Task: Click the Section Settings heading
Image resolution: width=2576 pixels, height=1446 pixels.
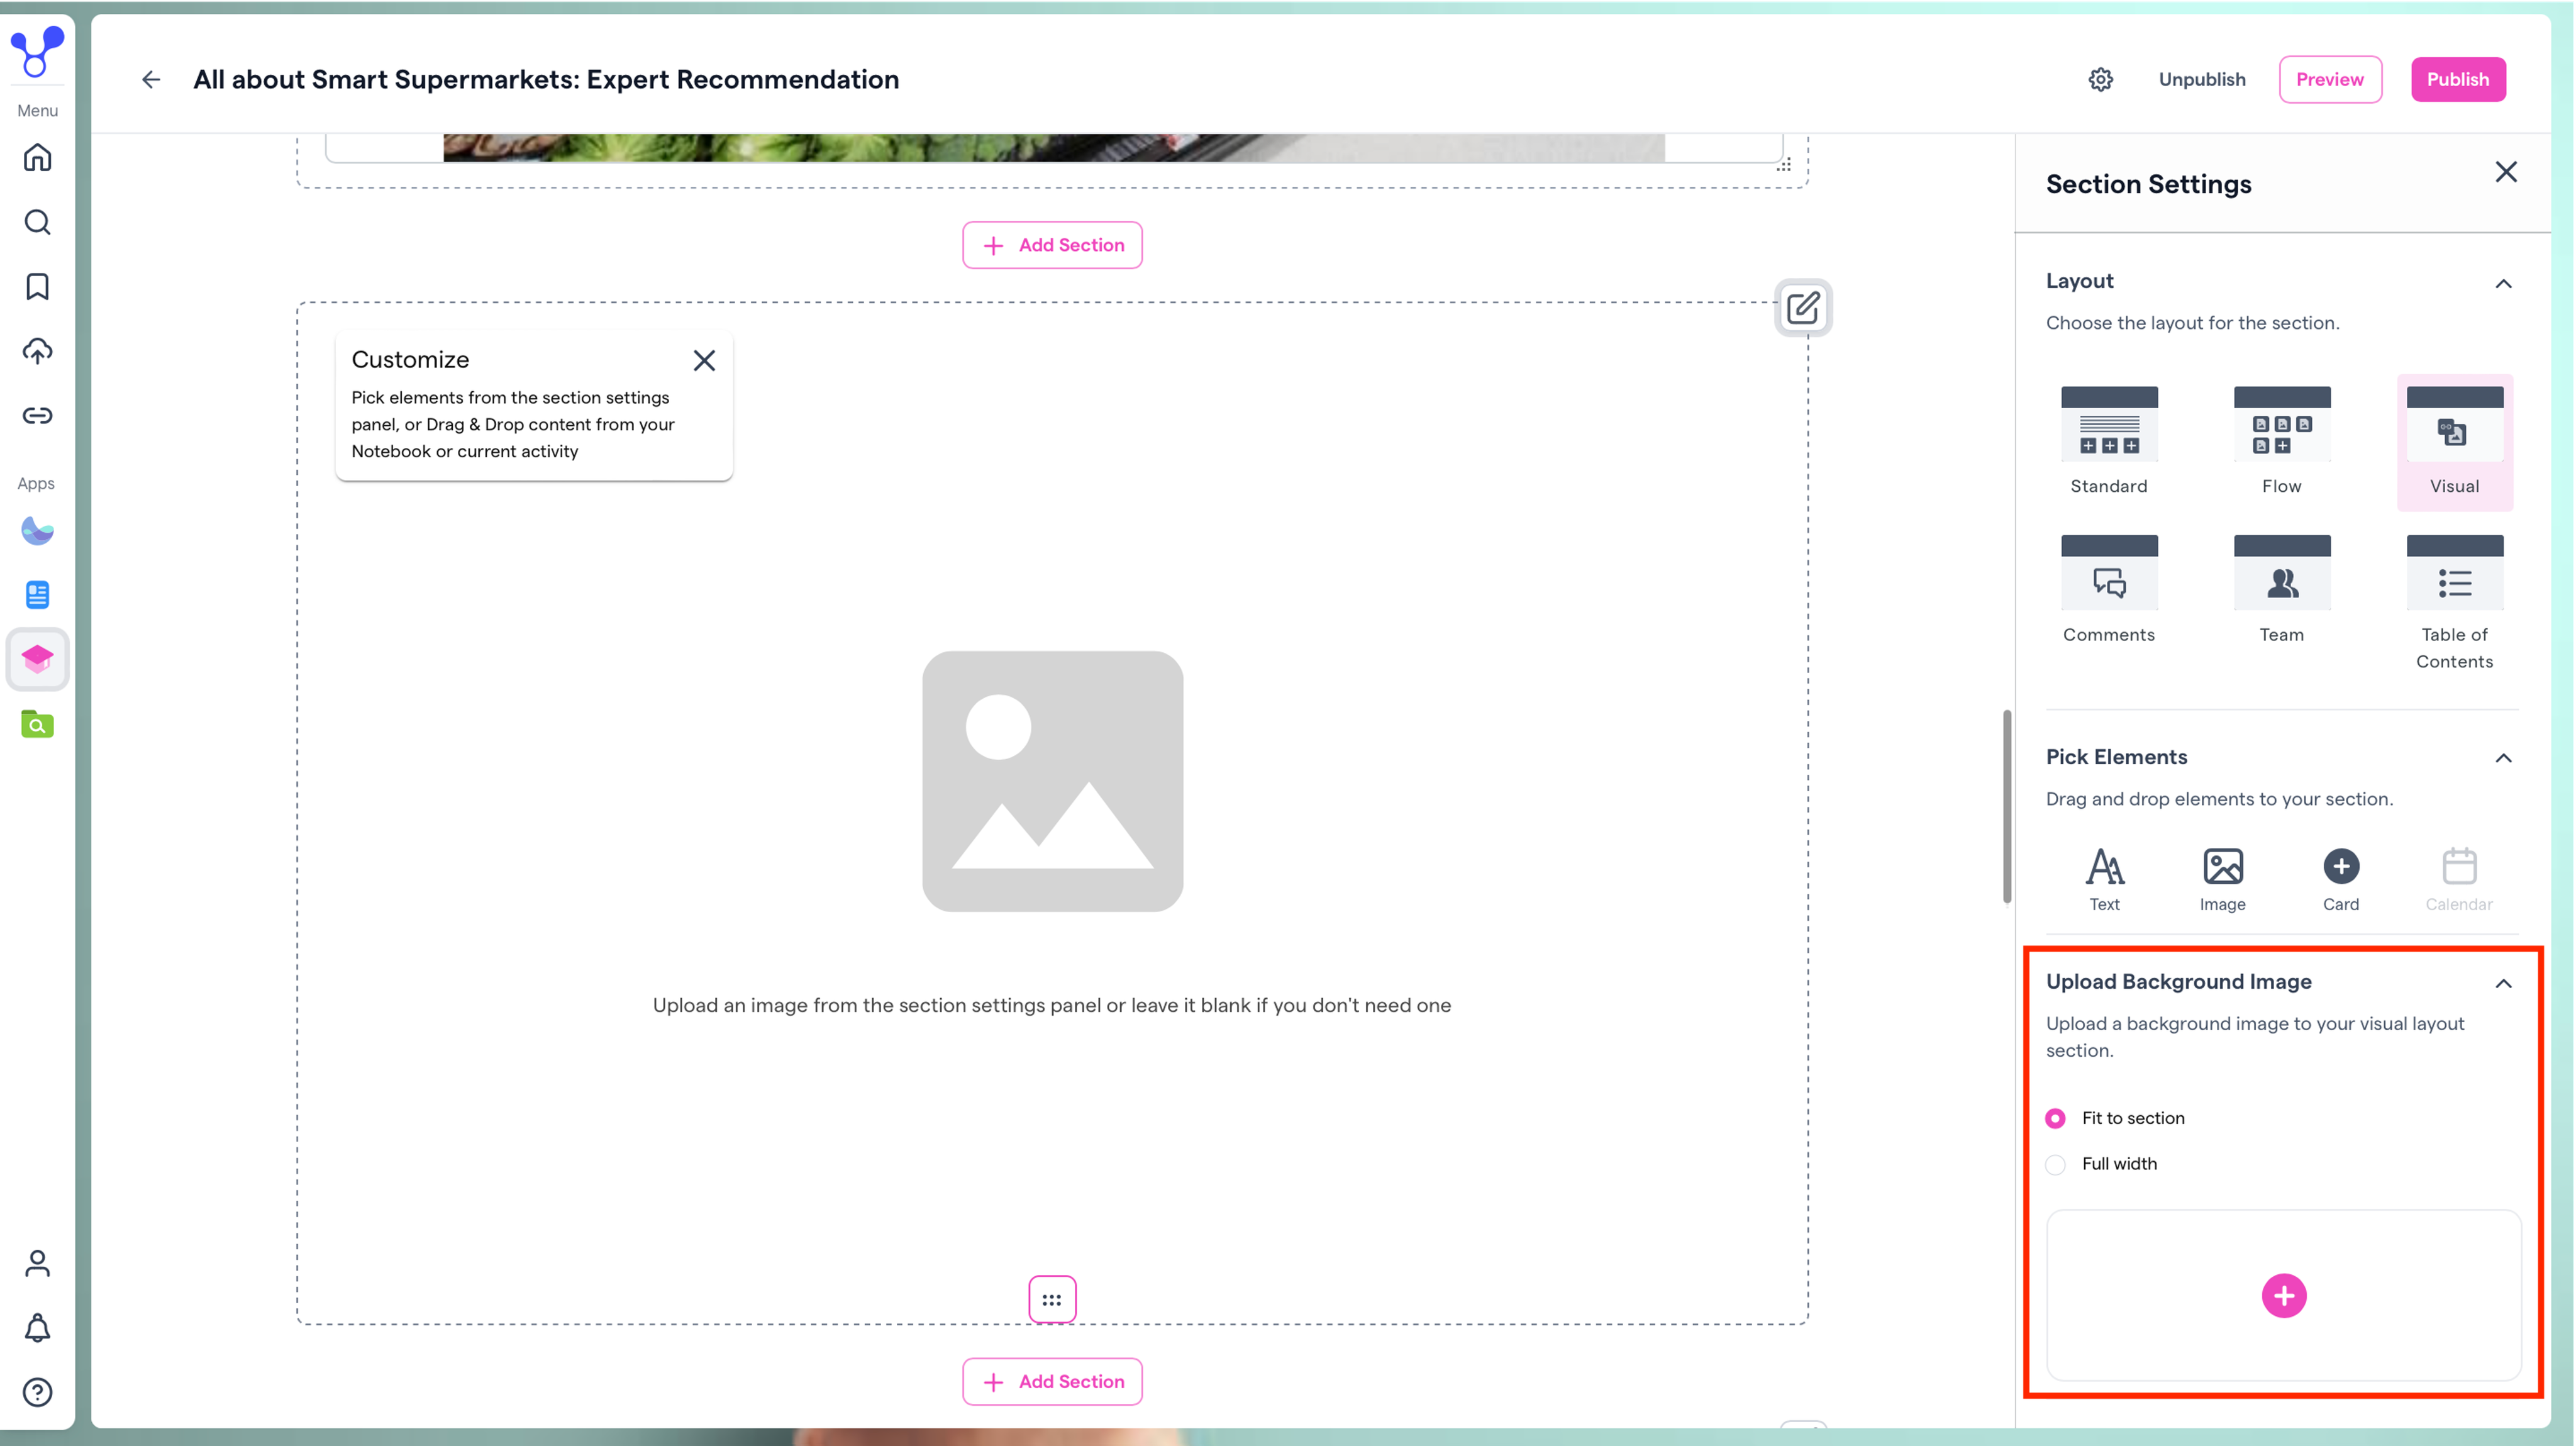Action: coord(2148,184)
